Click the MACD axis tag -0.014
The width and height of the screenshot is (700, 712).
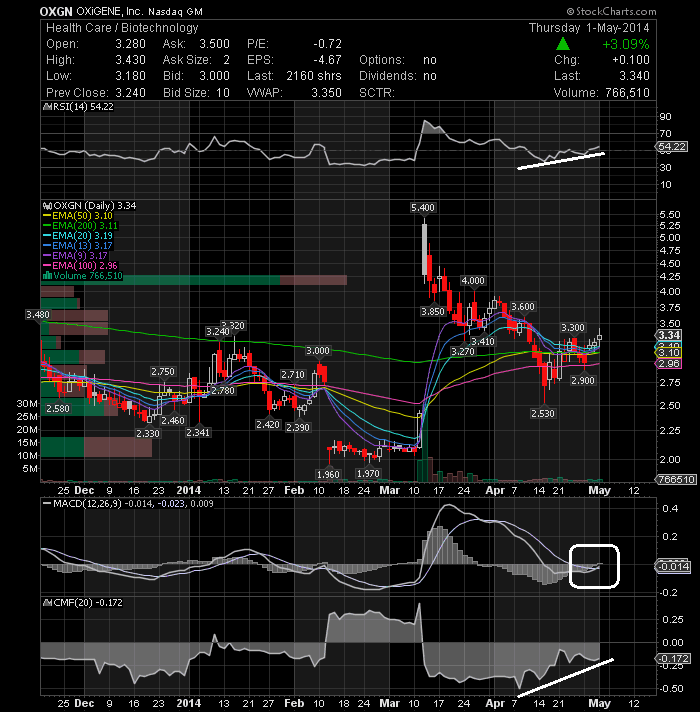coord(673,567)
